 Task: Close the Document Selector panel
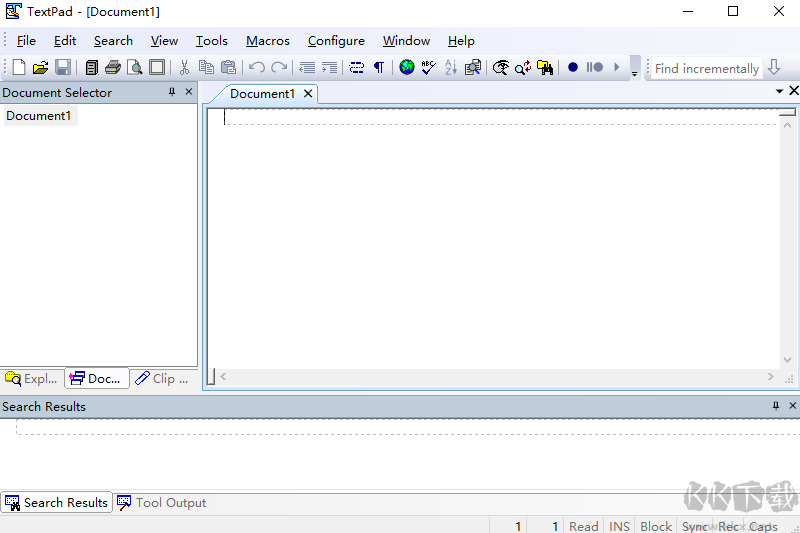189,92
